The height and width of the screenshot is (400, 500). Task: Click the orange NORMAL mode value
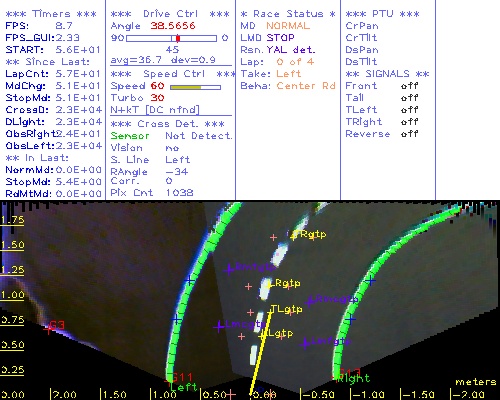pyautogui.click(x=288, y=26)
